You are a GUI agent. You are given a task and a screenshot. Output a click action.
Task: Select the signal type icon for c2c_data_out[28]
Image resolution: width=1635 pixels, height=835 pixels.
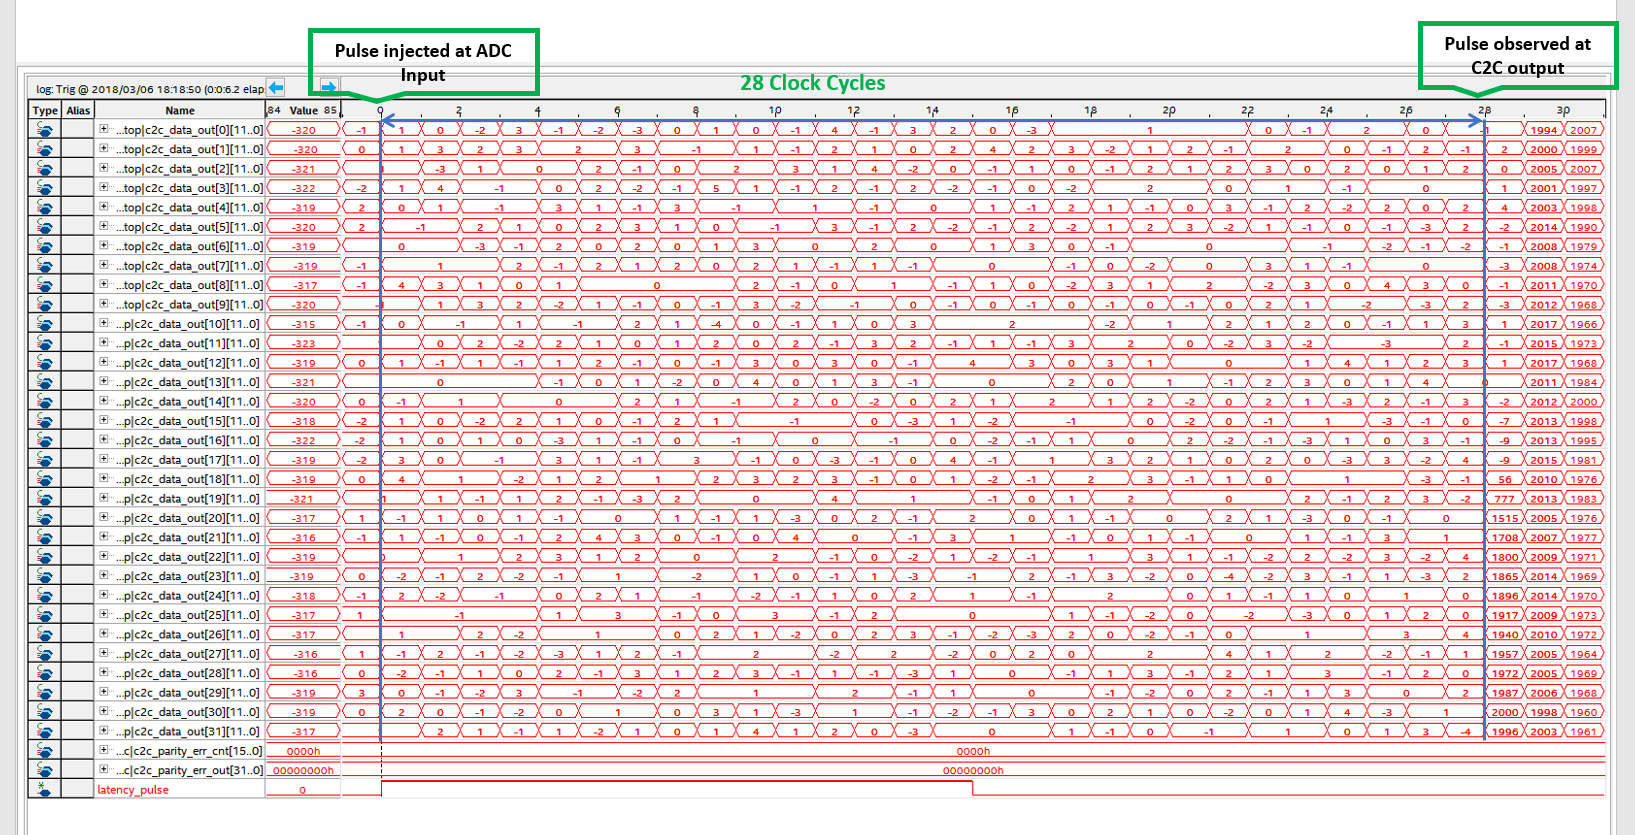[x=45, y=673]
